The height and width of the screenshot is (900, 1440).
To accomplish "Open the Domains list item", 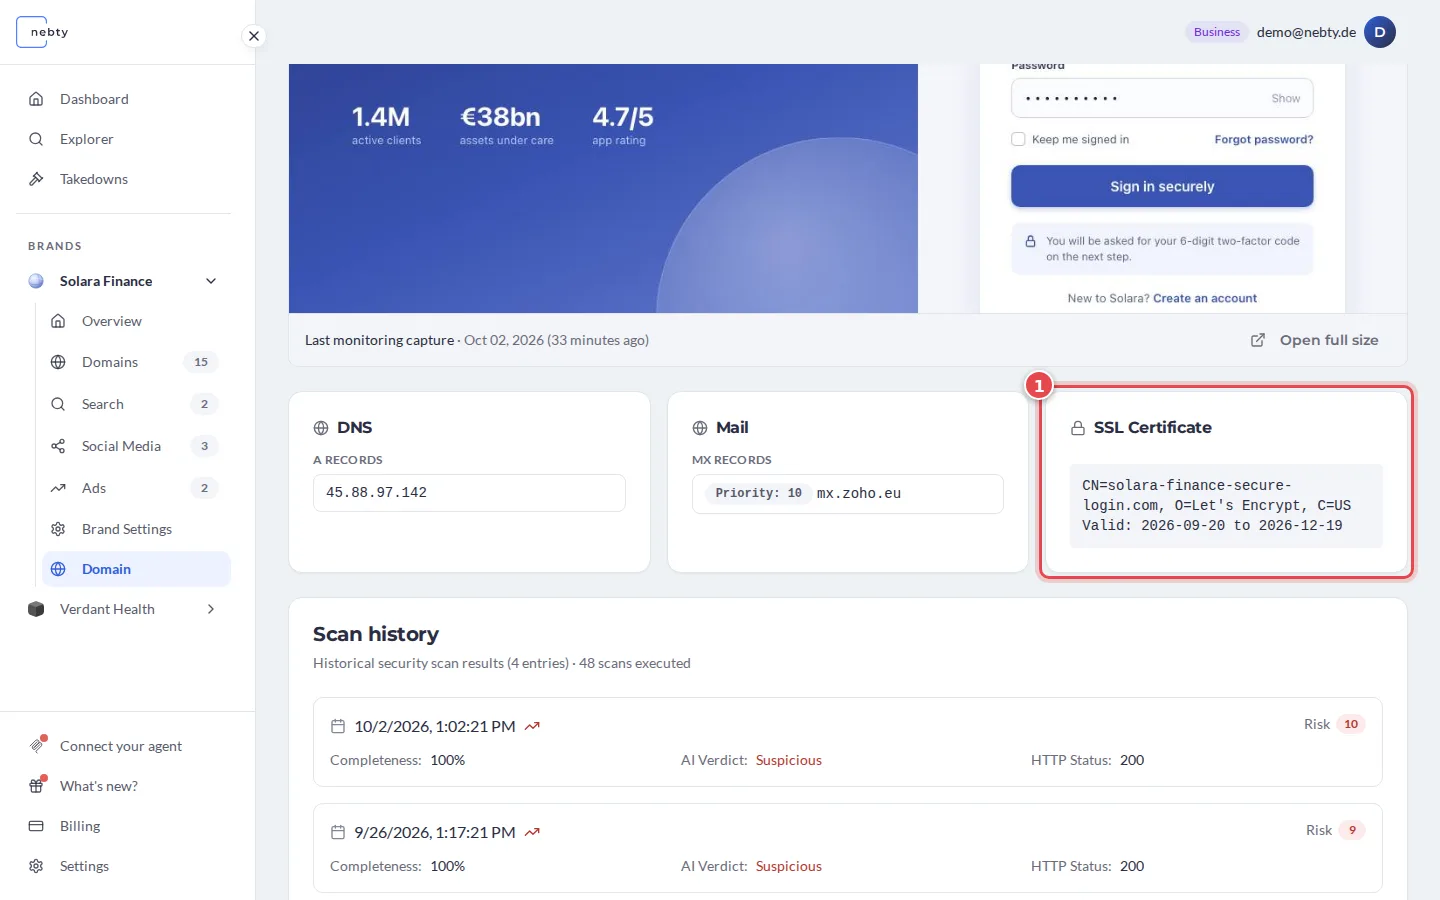I will click(x=136, y=362).
